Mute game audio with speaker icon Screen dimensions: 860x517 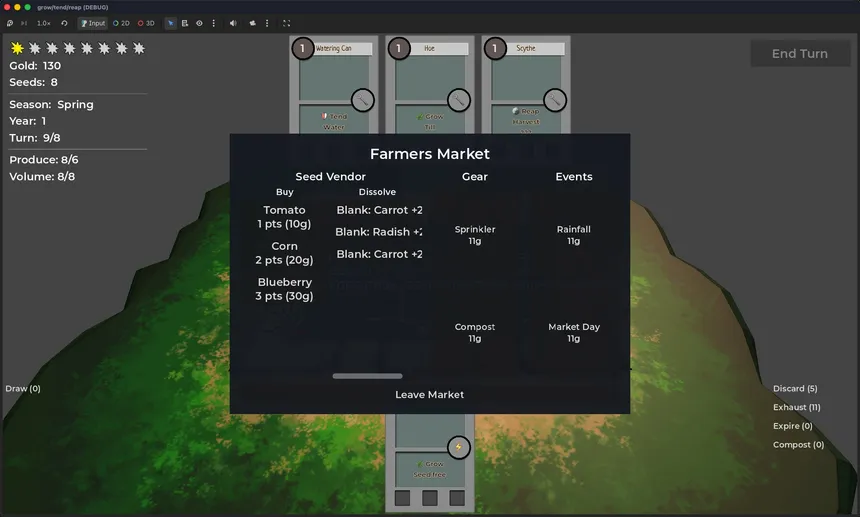233,23
